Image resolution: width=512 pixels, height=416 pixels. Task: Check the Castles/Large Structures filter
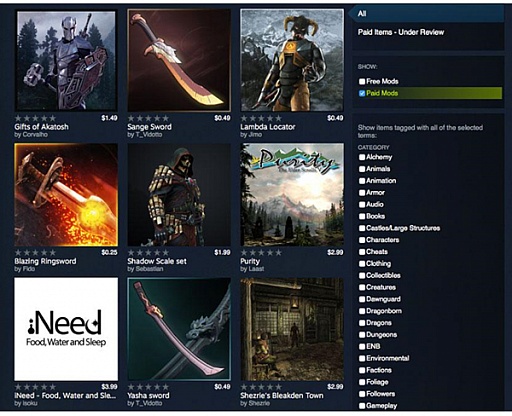click(362, 228)
